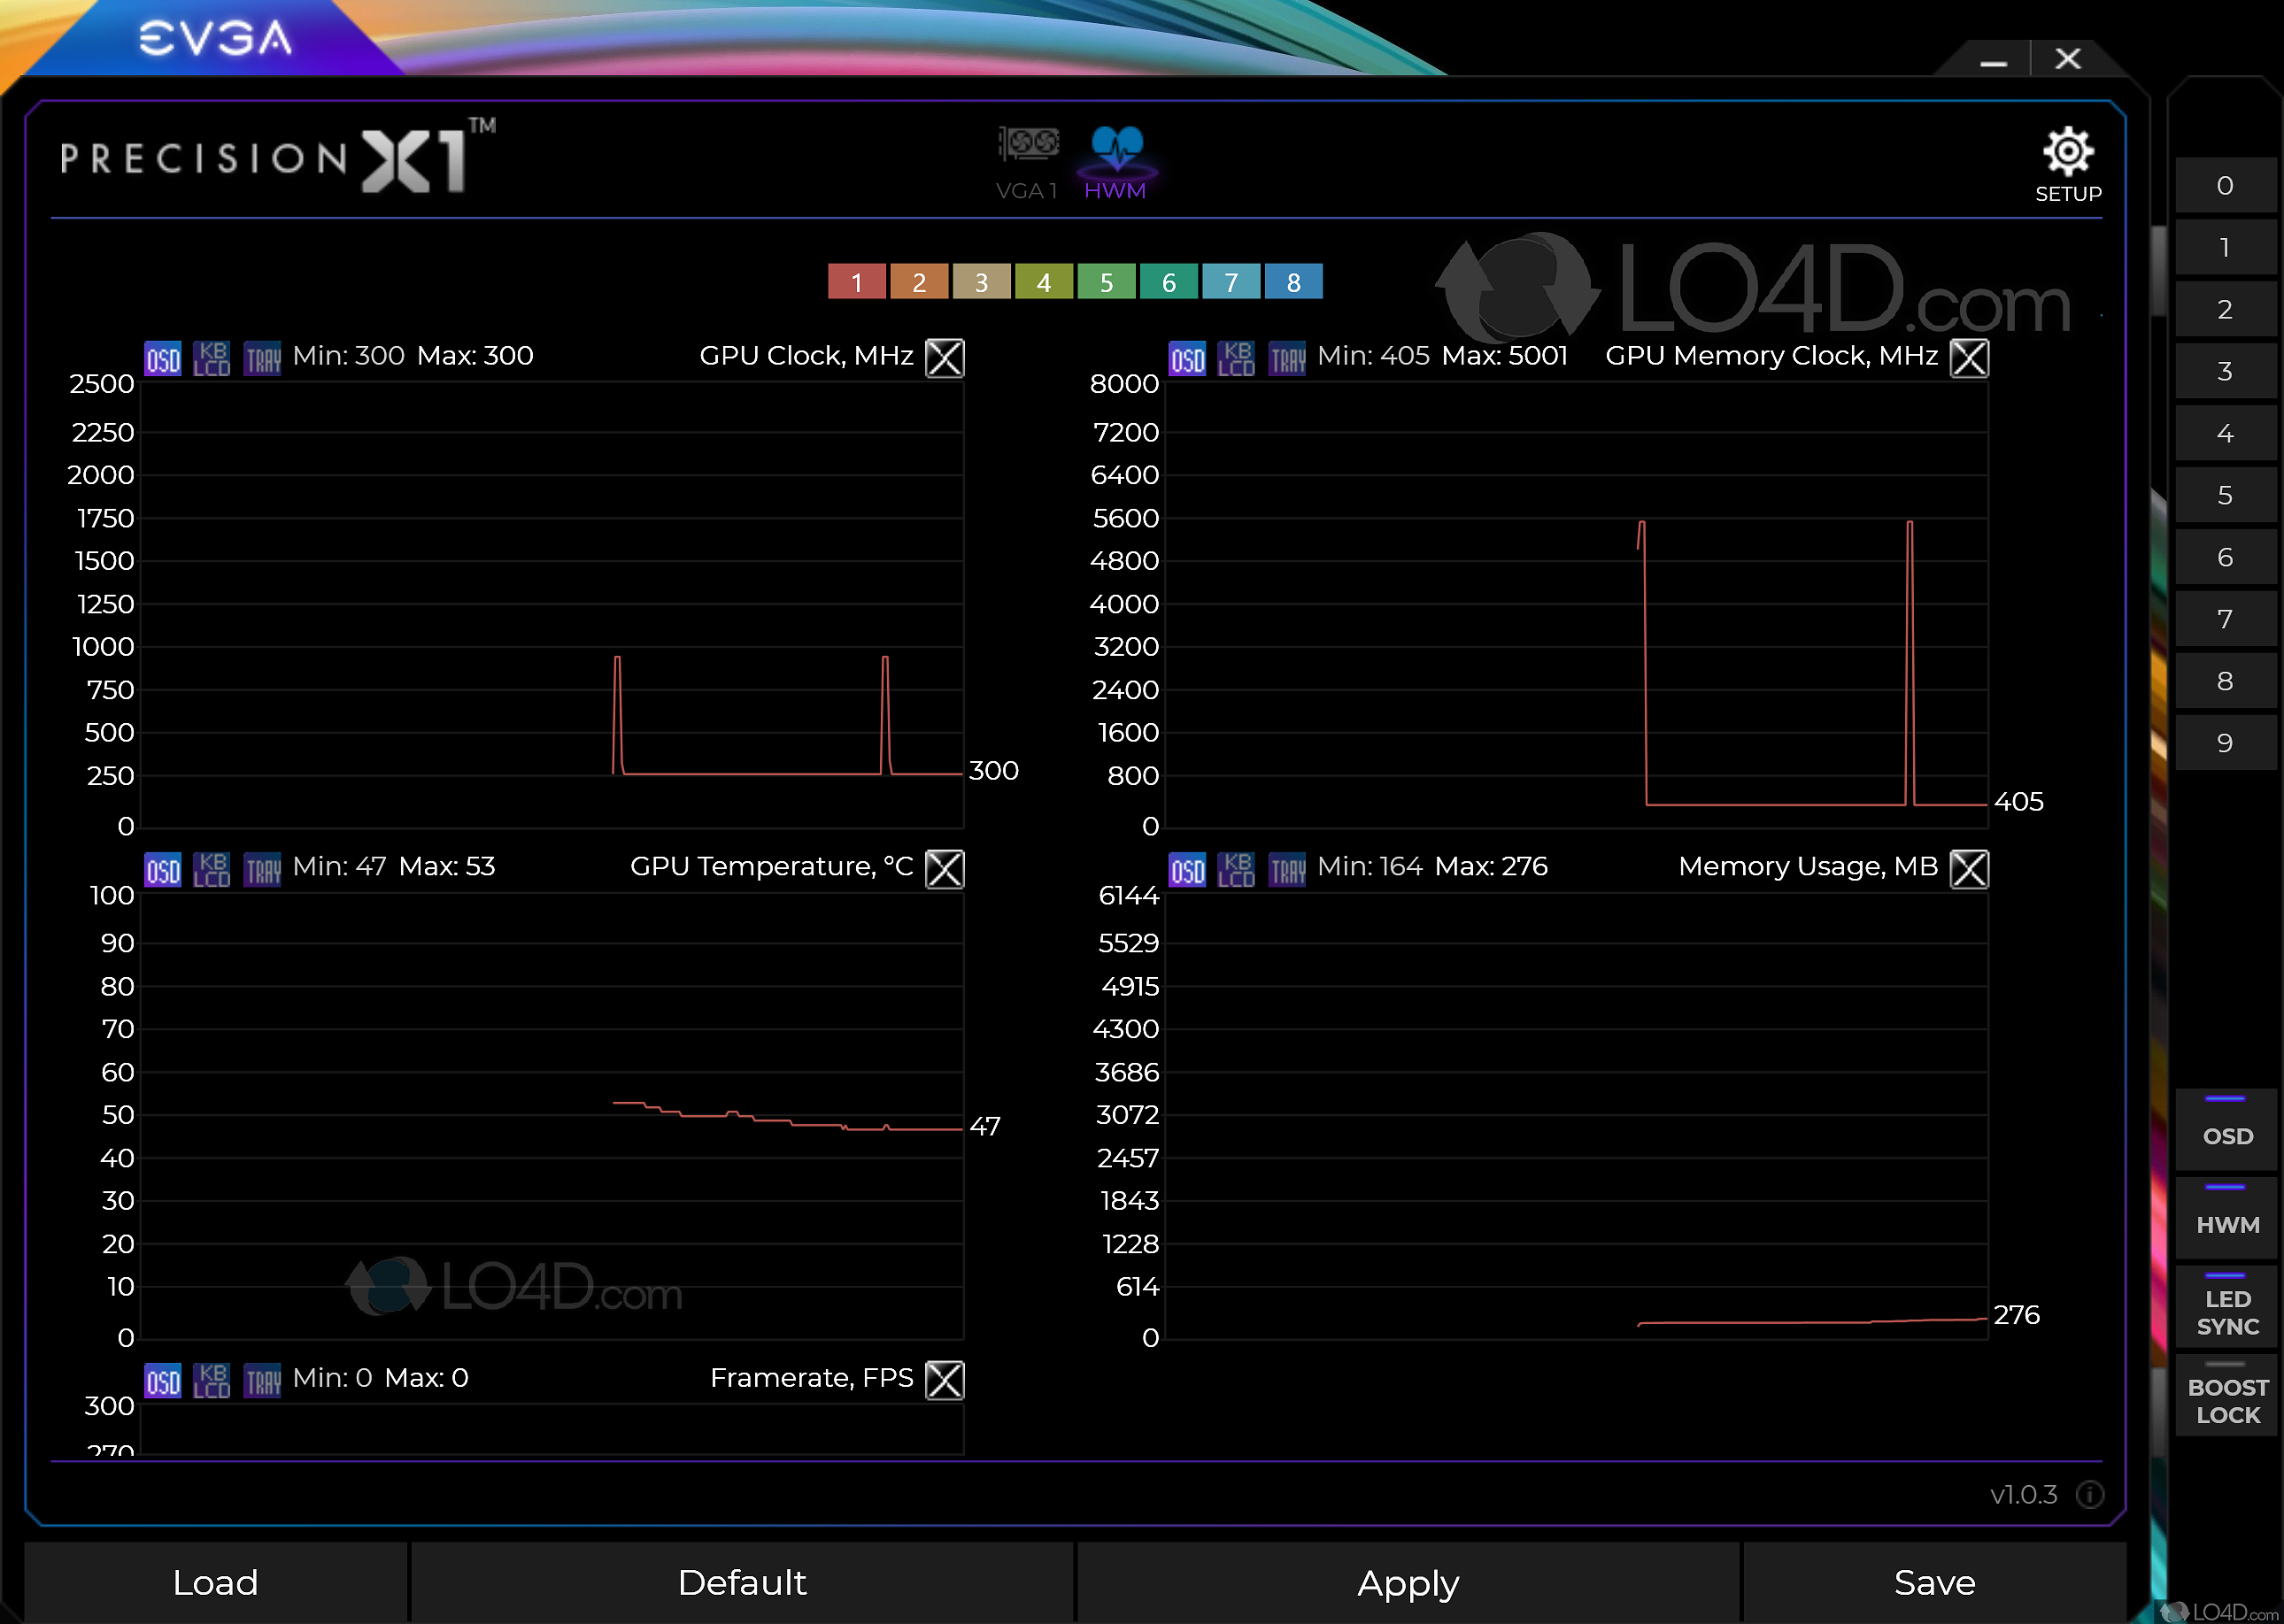Select profile slot 3 in the right sidebar
The width and height of the screenshot is (2284, 1624).
[x=2225, y=370]
